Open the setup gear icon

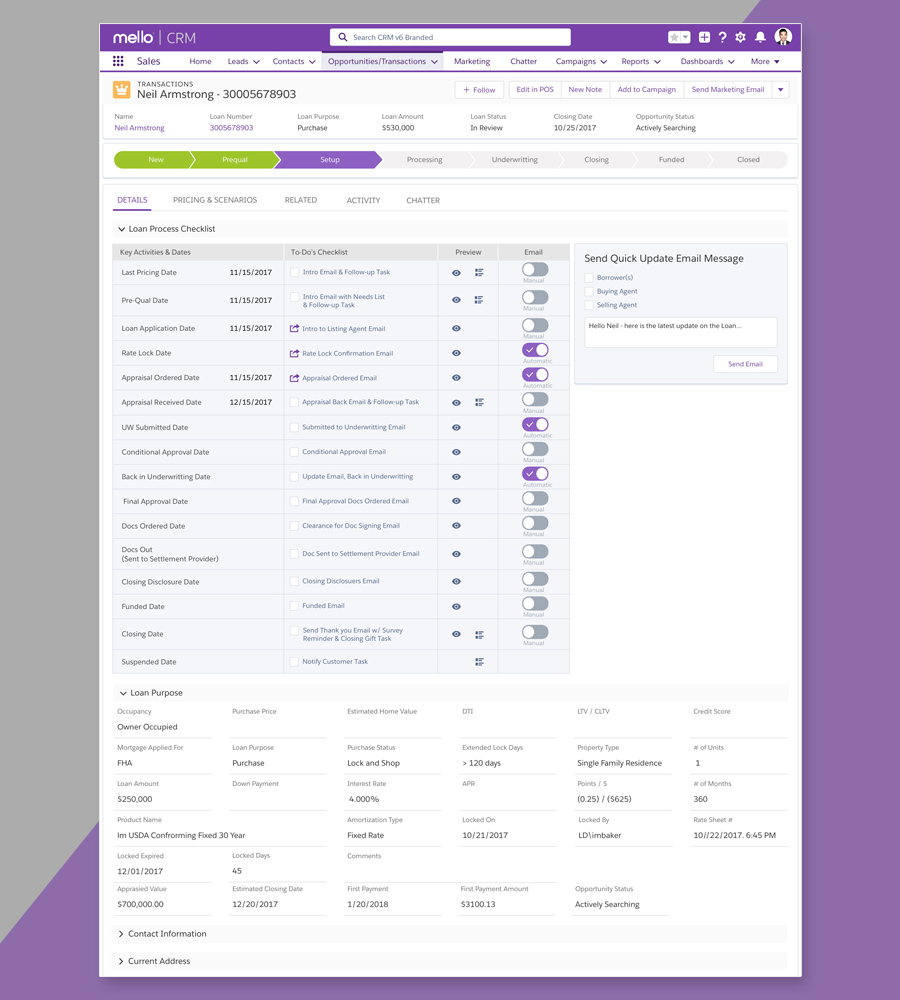[x=740, y=37]
